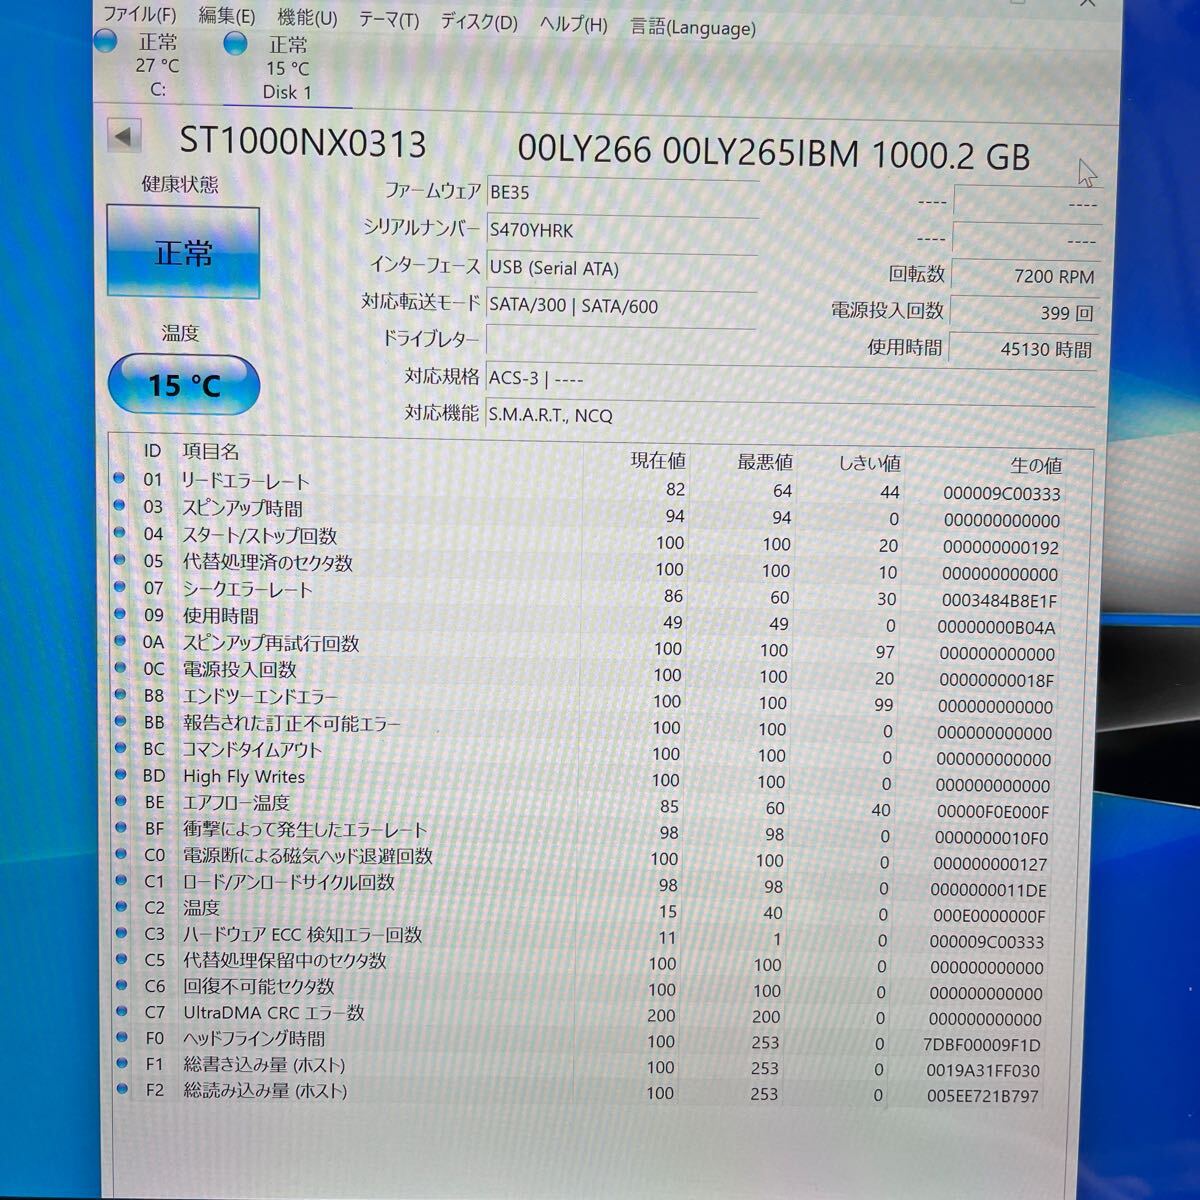1200x1200 pixels.
Task: Click the previous disk arrow button
Action: (x=124, y=136)
